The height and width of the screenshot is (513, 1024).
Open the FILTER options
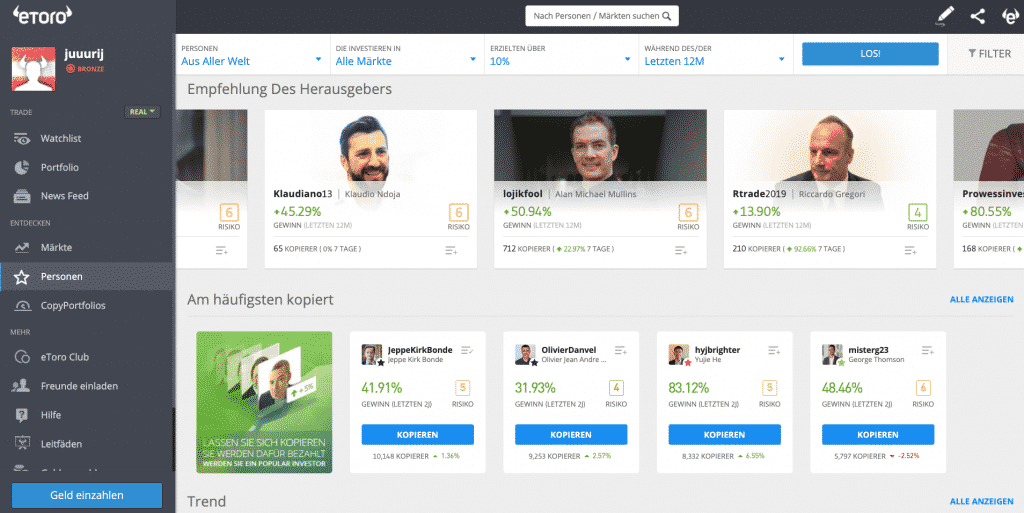pos(989,54)
